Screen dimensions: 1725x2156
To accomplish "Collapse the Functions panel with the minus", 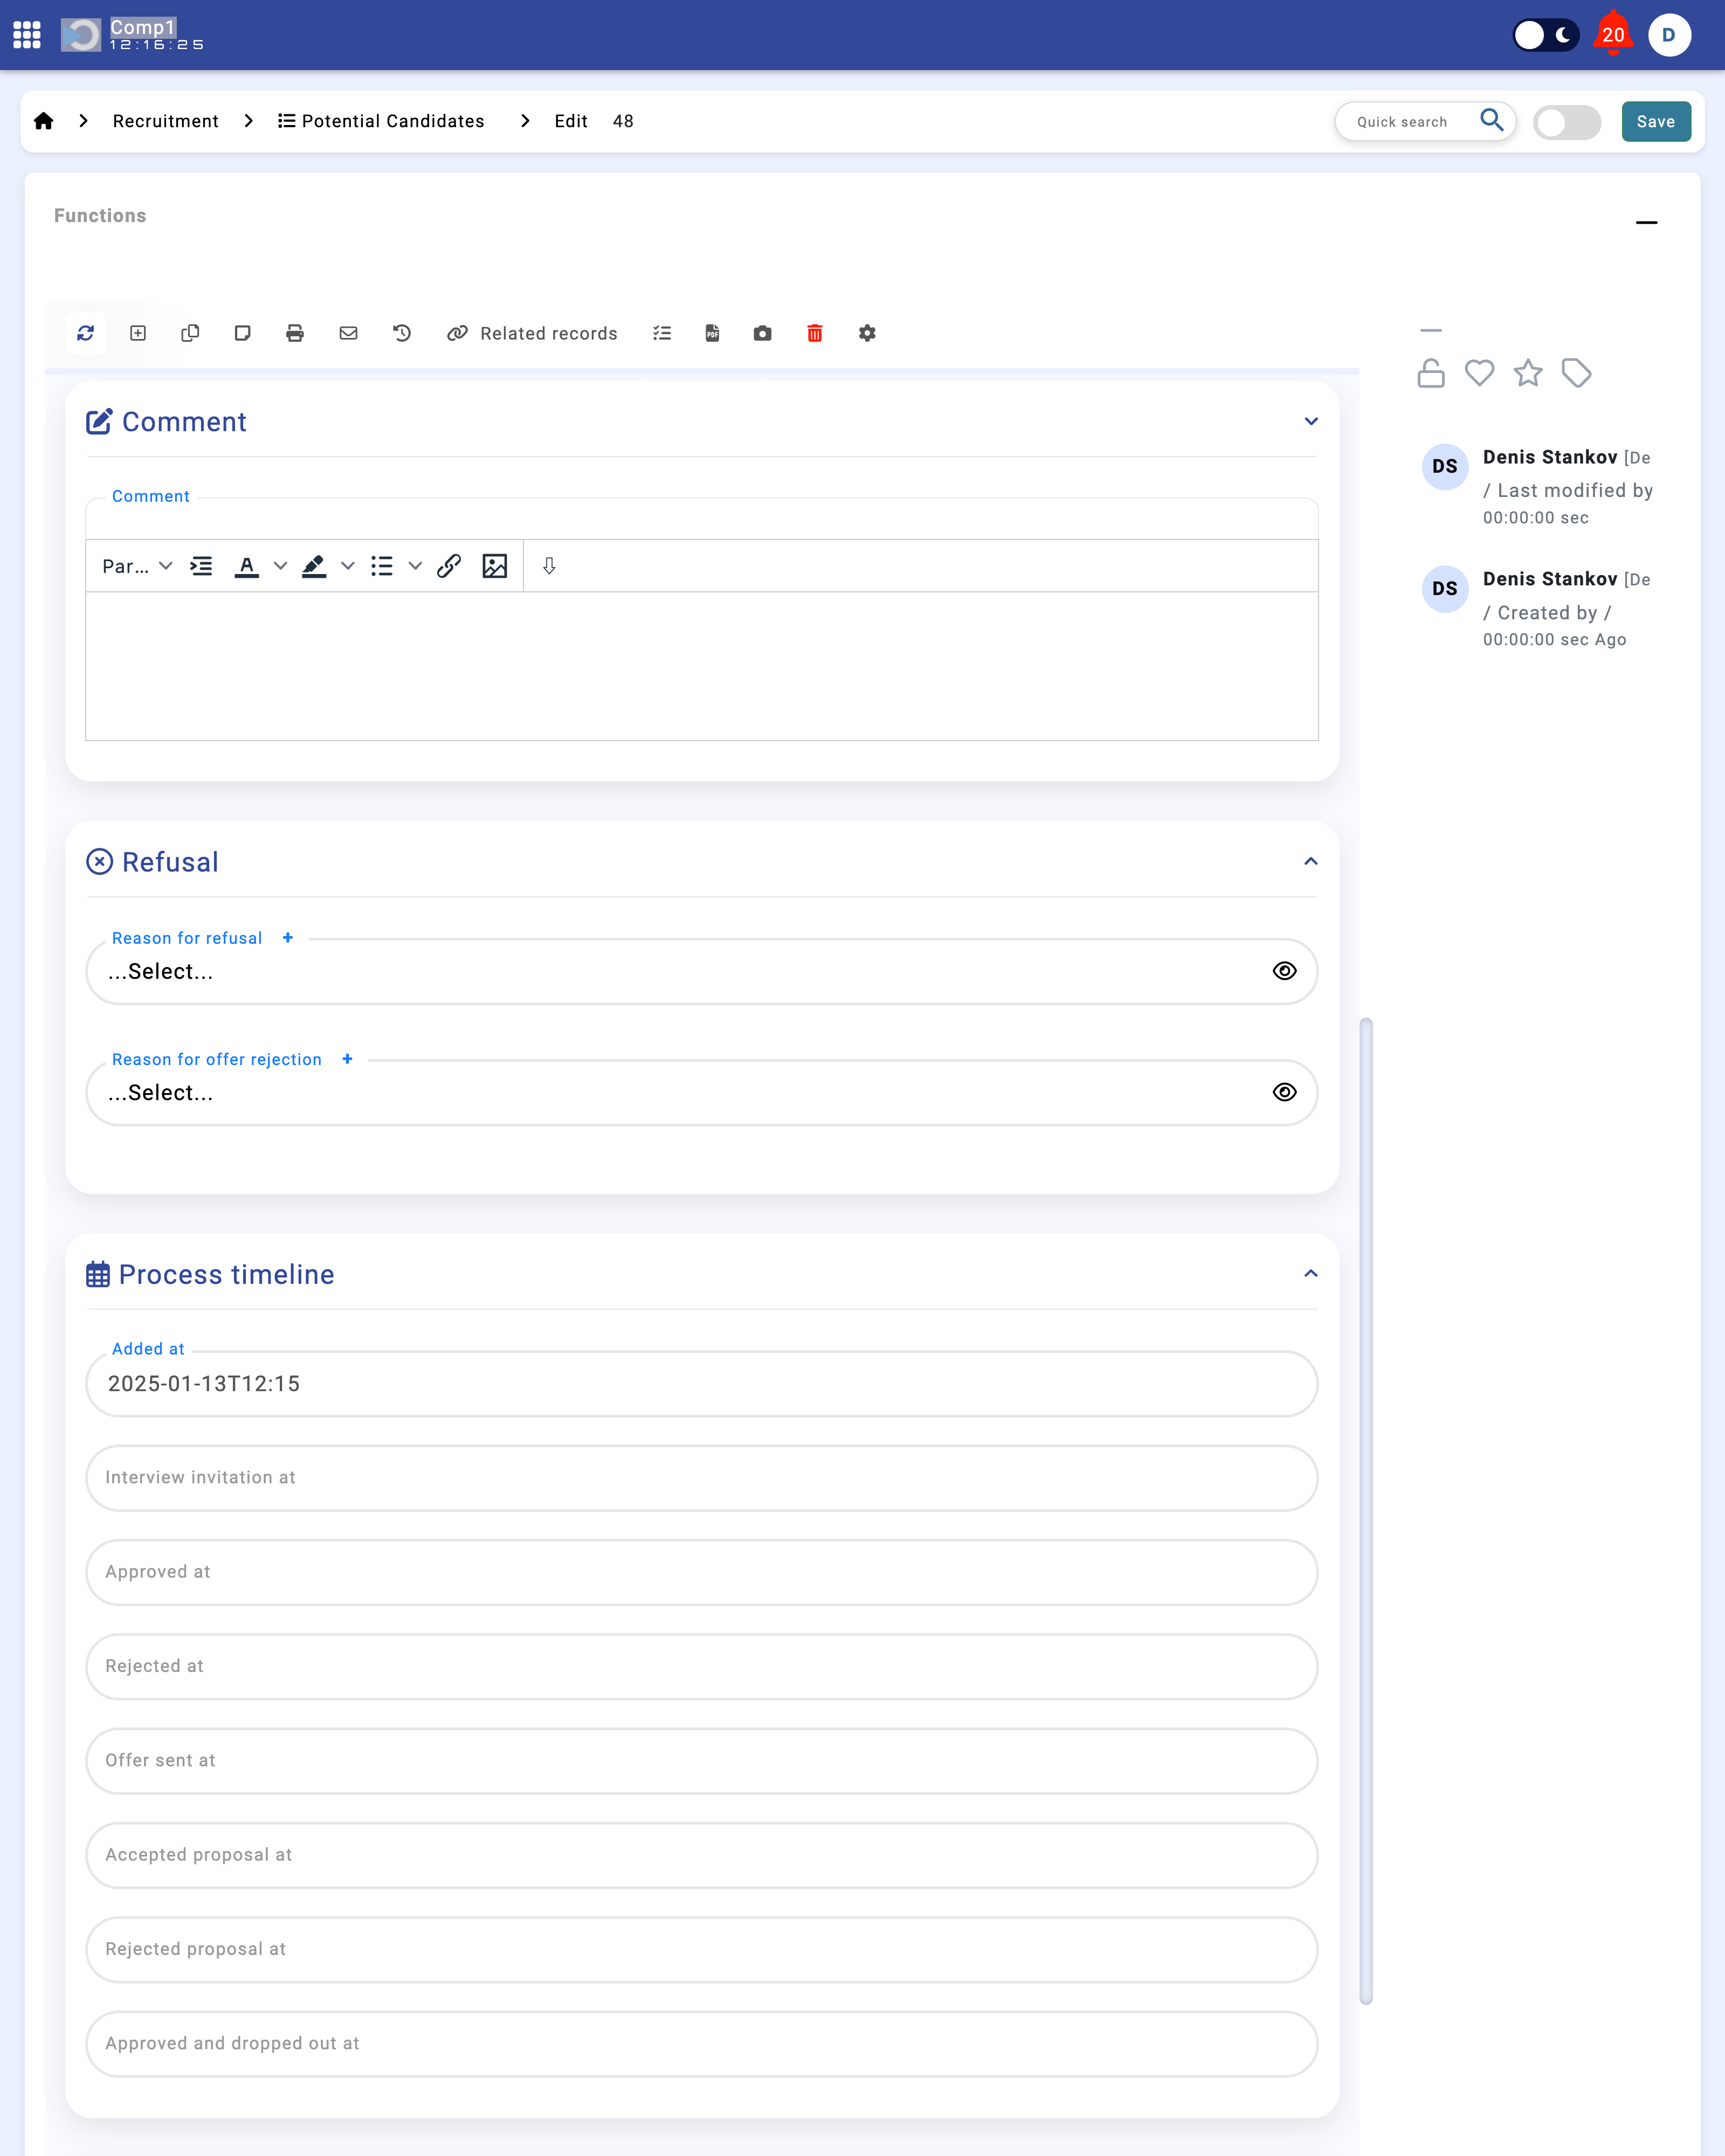I will click(x=1647, y=222).
